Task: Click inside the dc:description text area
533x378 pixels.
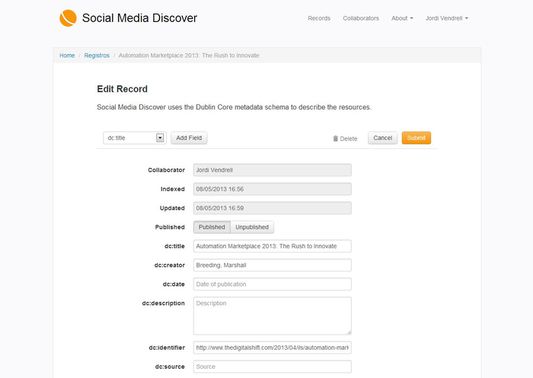Action: click(272, 316)
